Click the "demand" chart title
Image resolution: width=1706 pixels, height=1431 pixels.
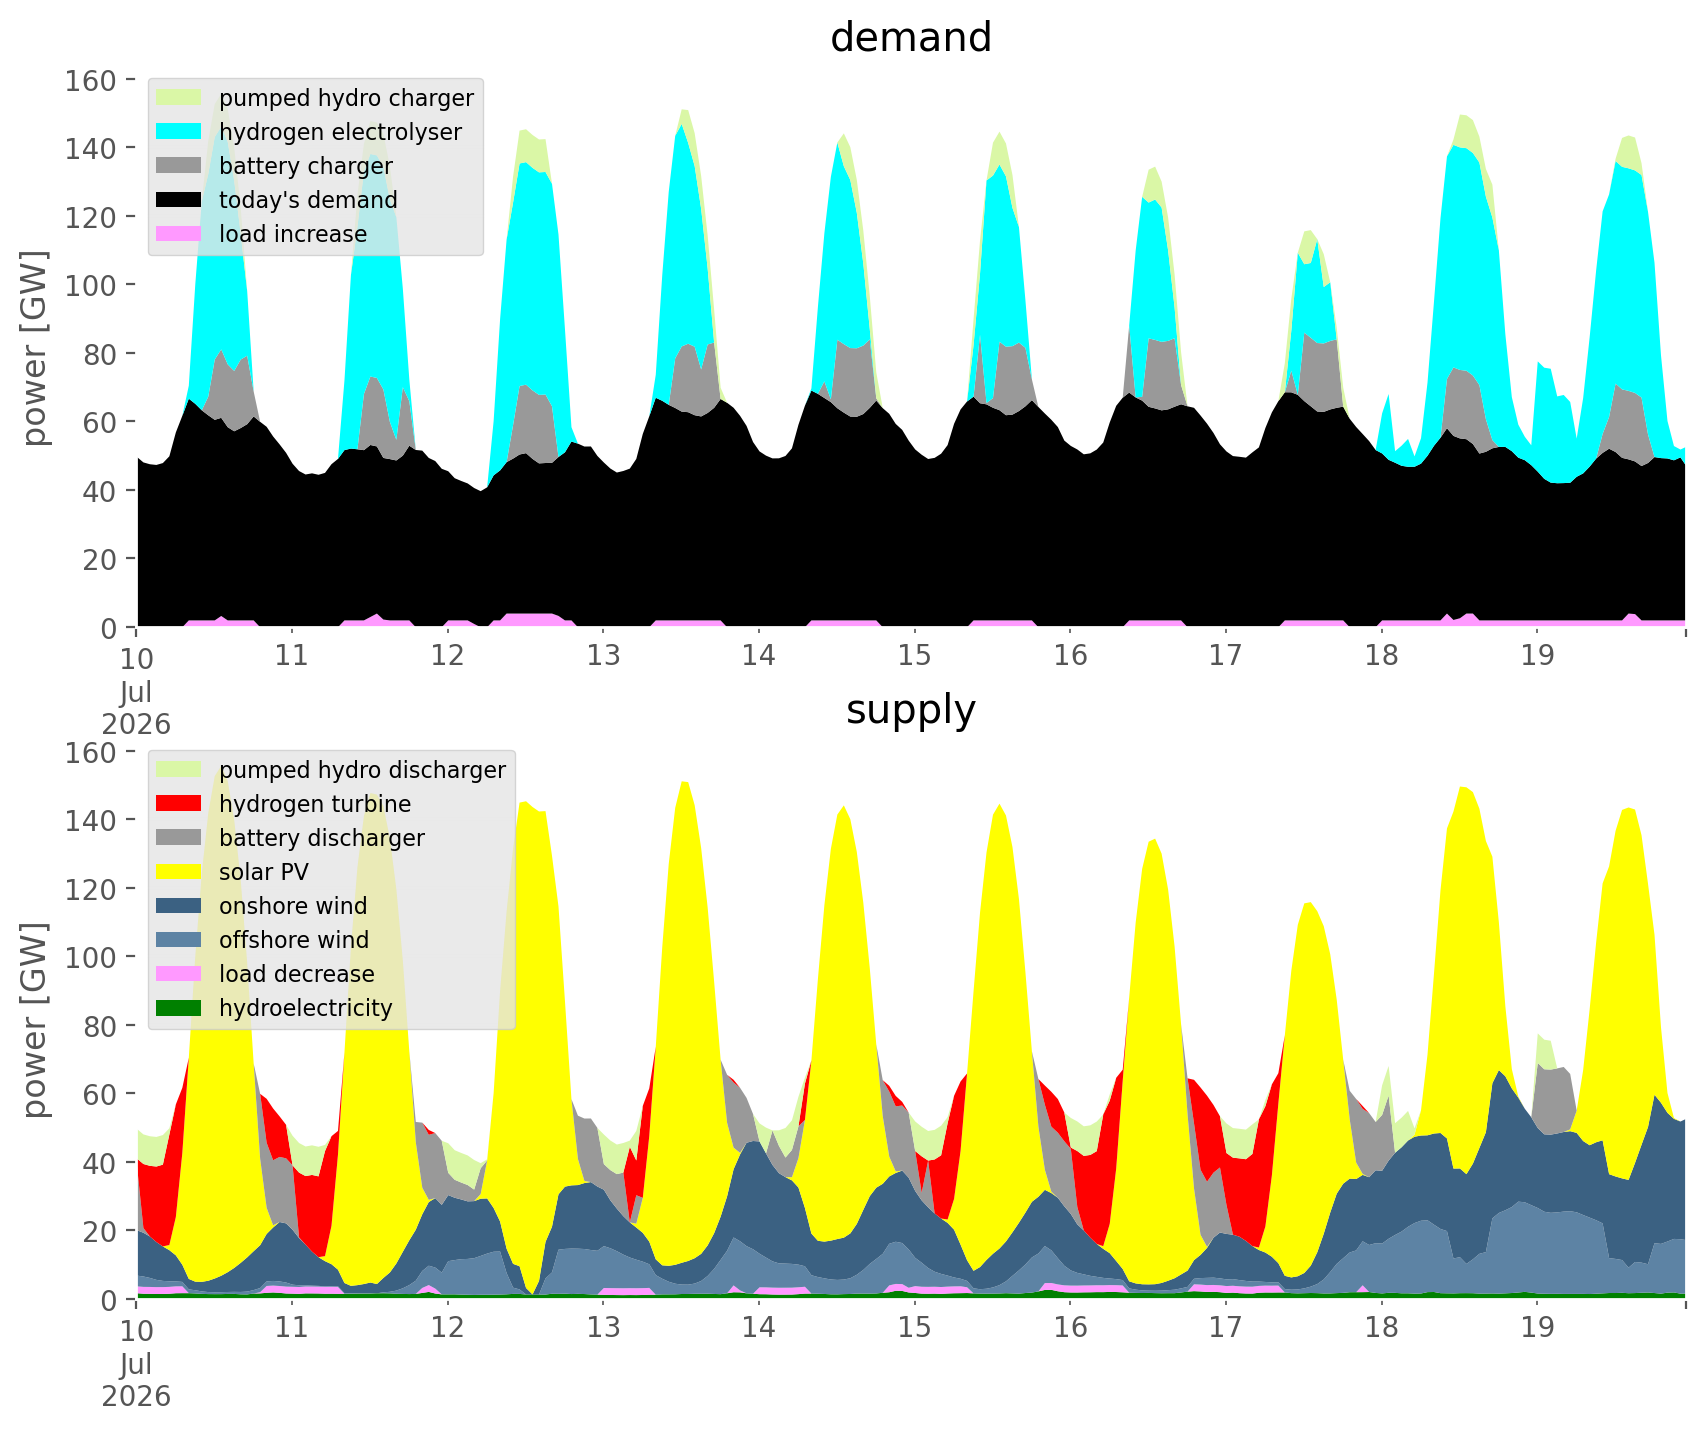pyautogui.click(x=911, y=38)
